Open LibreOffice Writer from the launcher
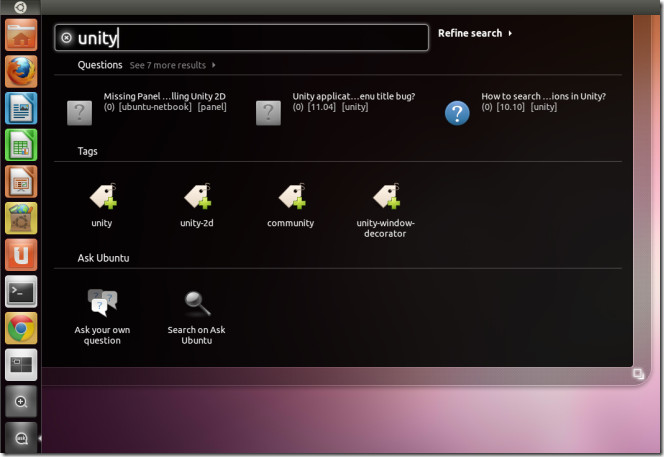Image resolution: width=664 pixels, height=457 pixels. [21, 108]
